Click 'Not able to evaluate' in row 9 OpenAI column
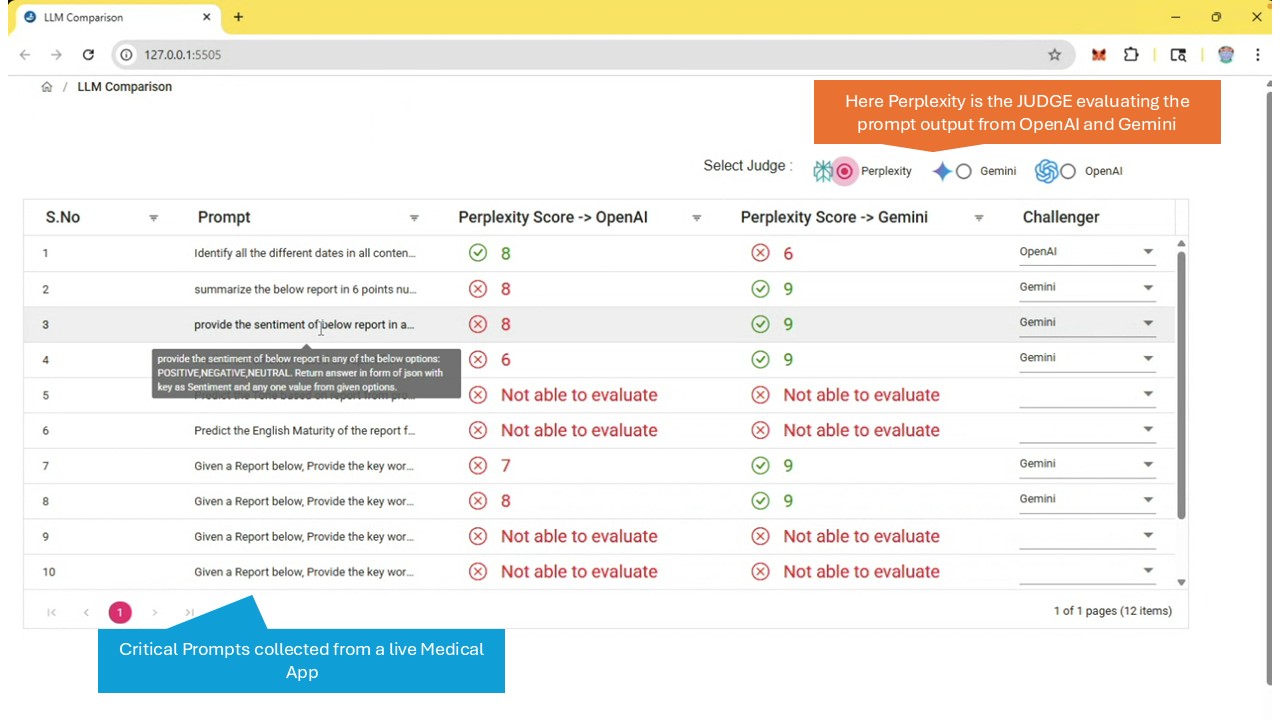 point(579,536)
